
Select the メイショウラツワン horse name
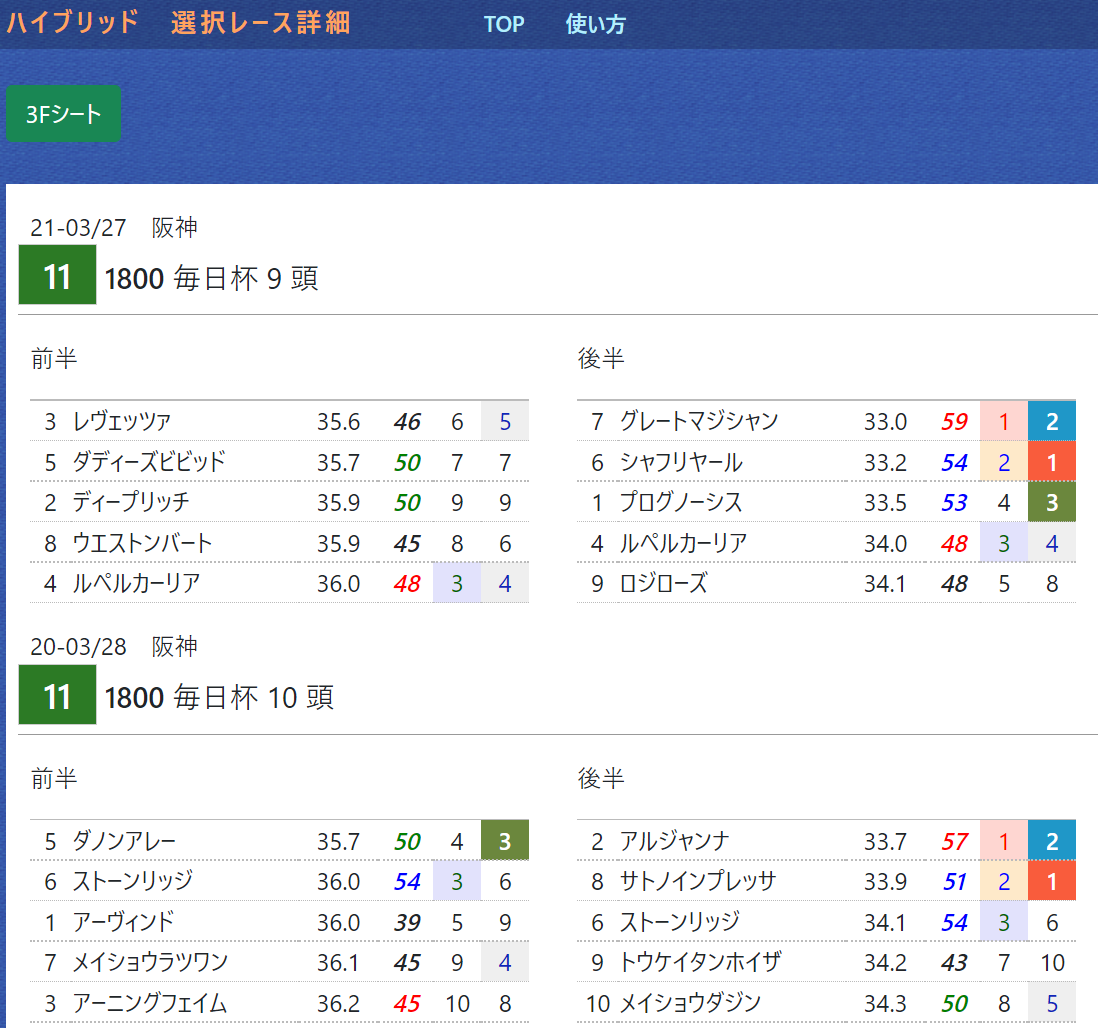[x=151, y=962]
